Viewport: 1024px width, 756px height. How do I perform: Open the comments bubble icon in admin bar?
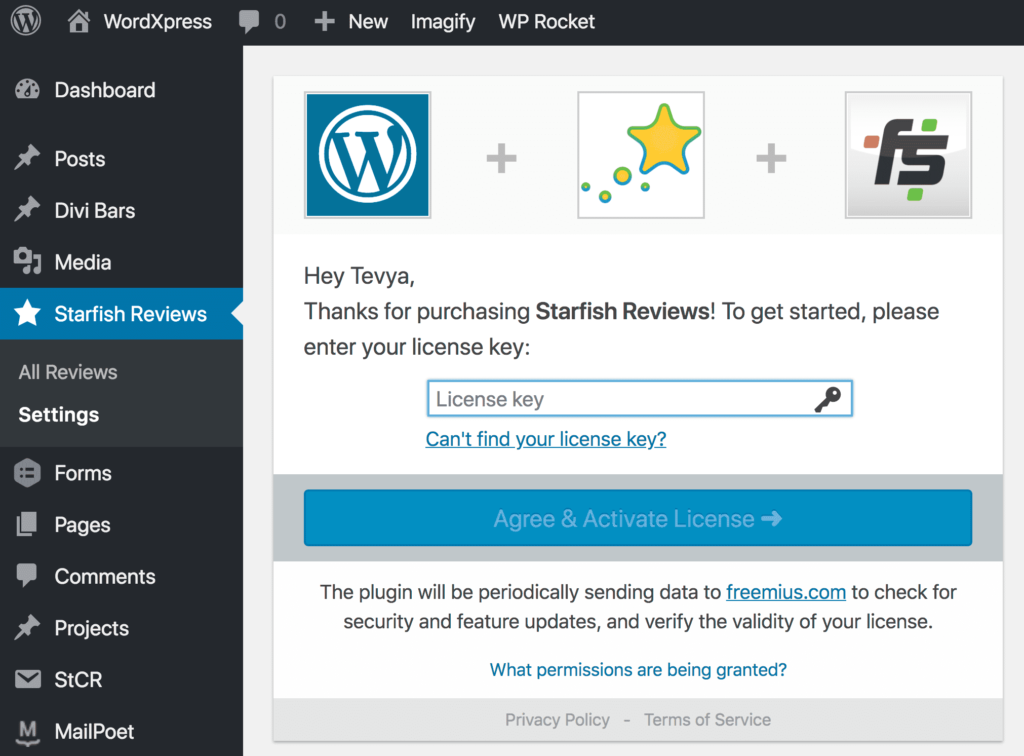pyautogui.click(x=249, y=22)
